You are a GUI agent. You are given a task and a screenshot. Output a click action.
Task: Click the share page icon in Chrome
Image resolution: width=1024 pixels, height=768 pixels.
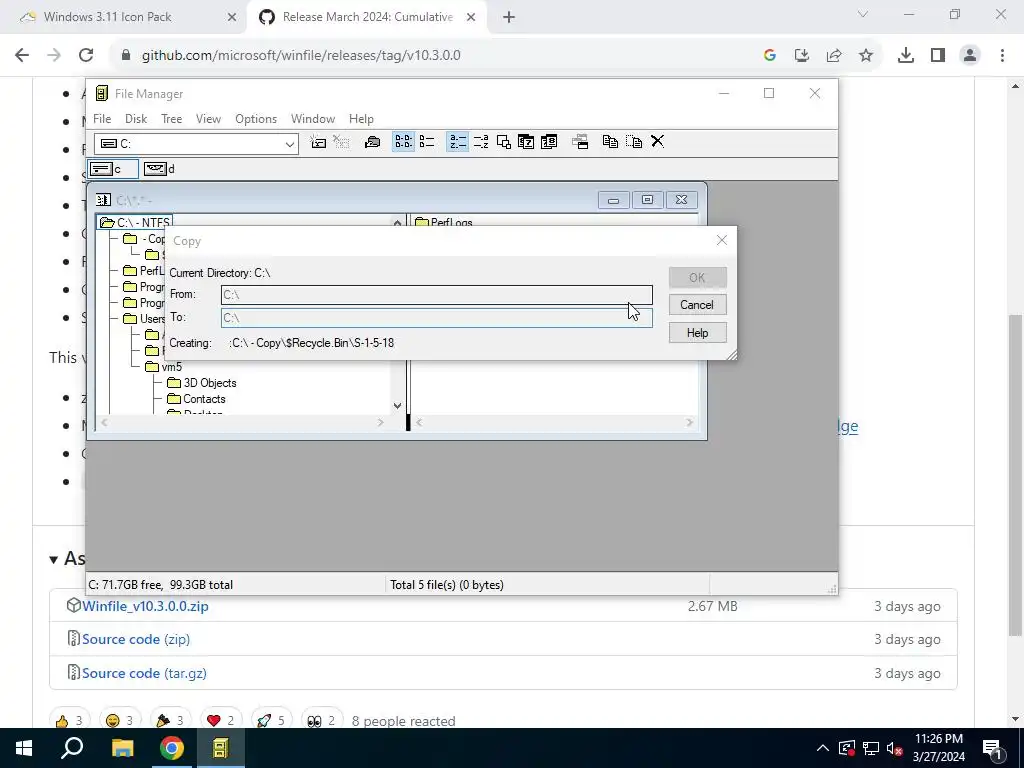tap(833, 56)
